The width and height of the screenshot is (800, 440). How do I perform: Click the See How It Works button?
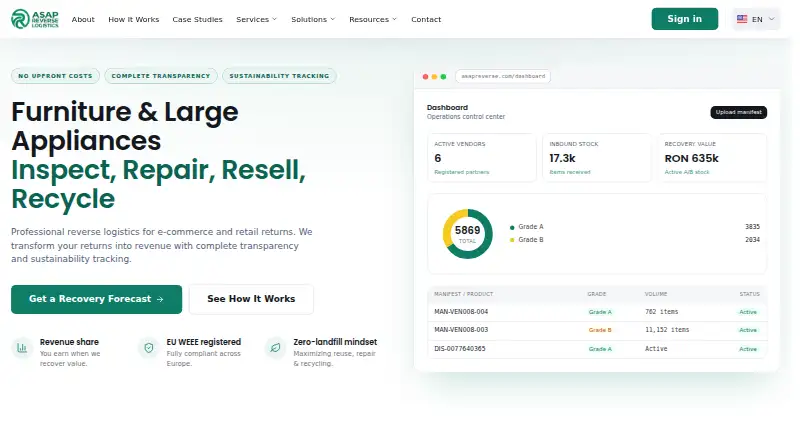coord(251,299)
